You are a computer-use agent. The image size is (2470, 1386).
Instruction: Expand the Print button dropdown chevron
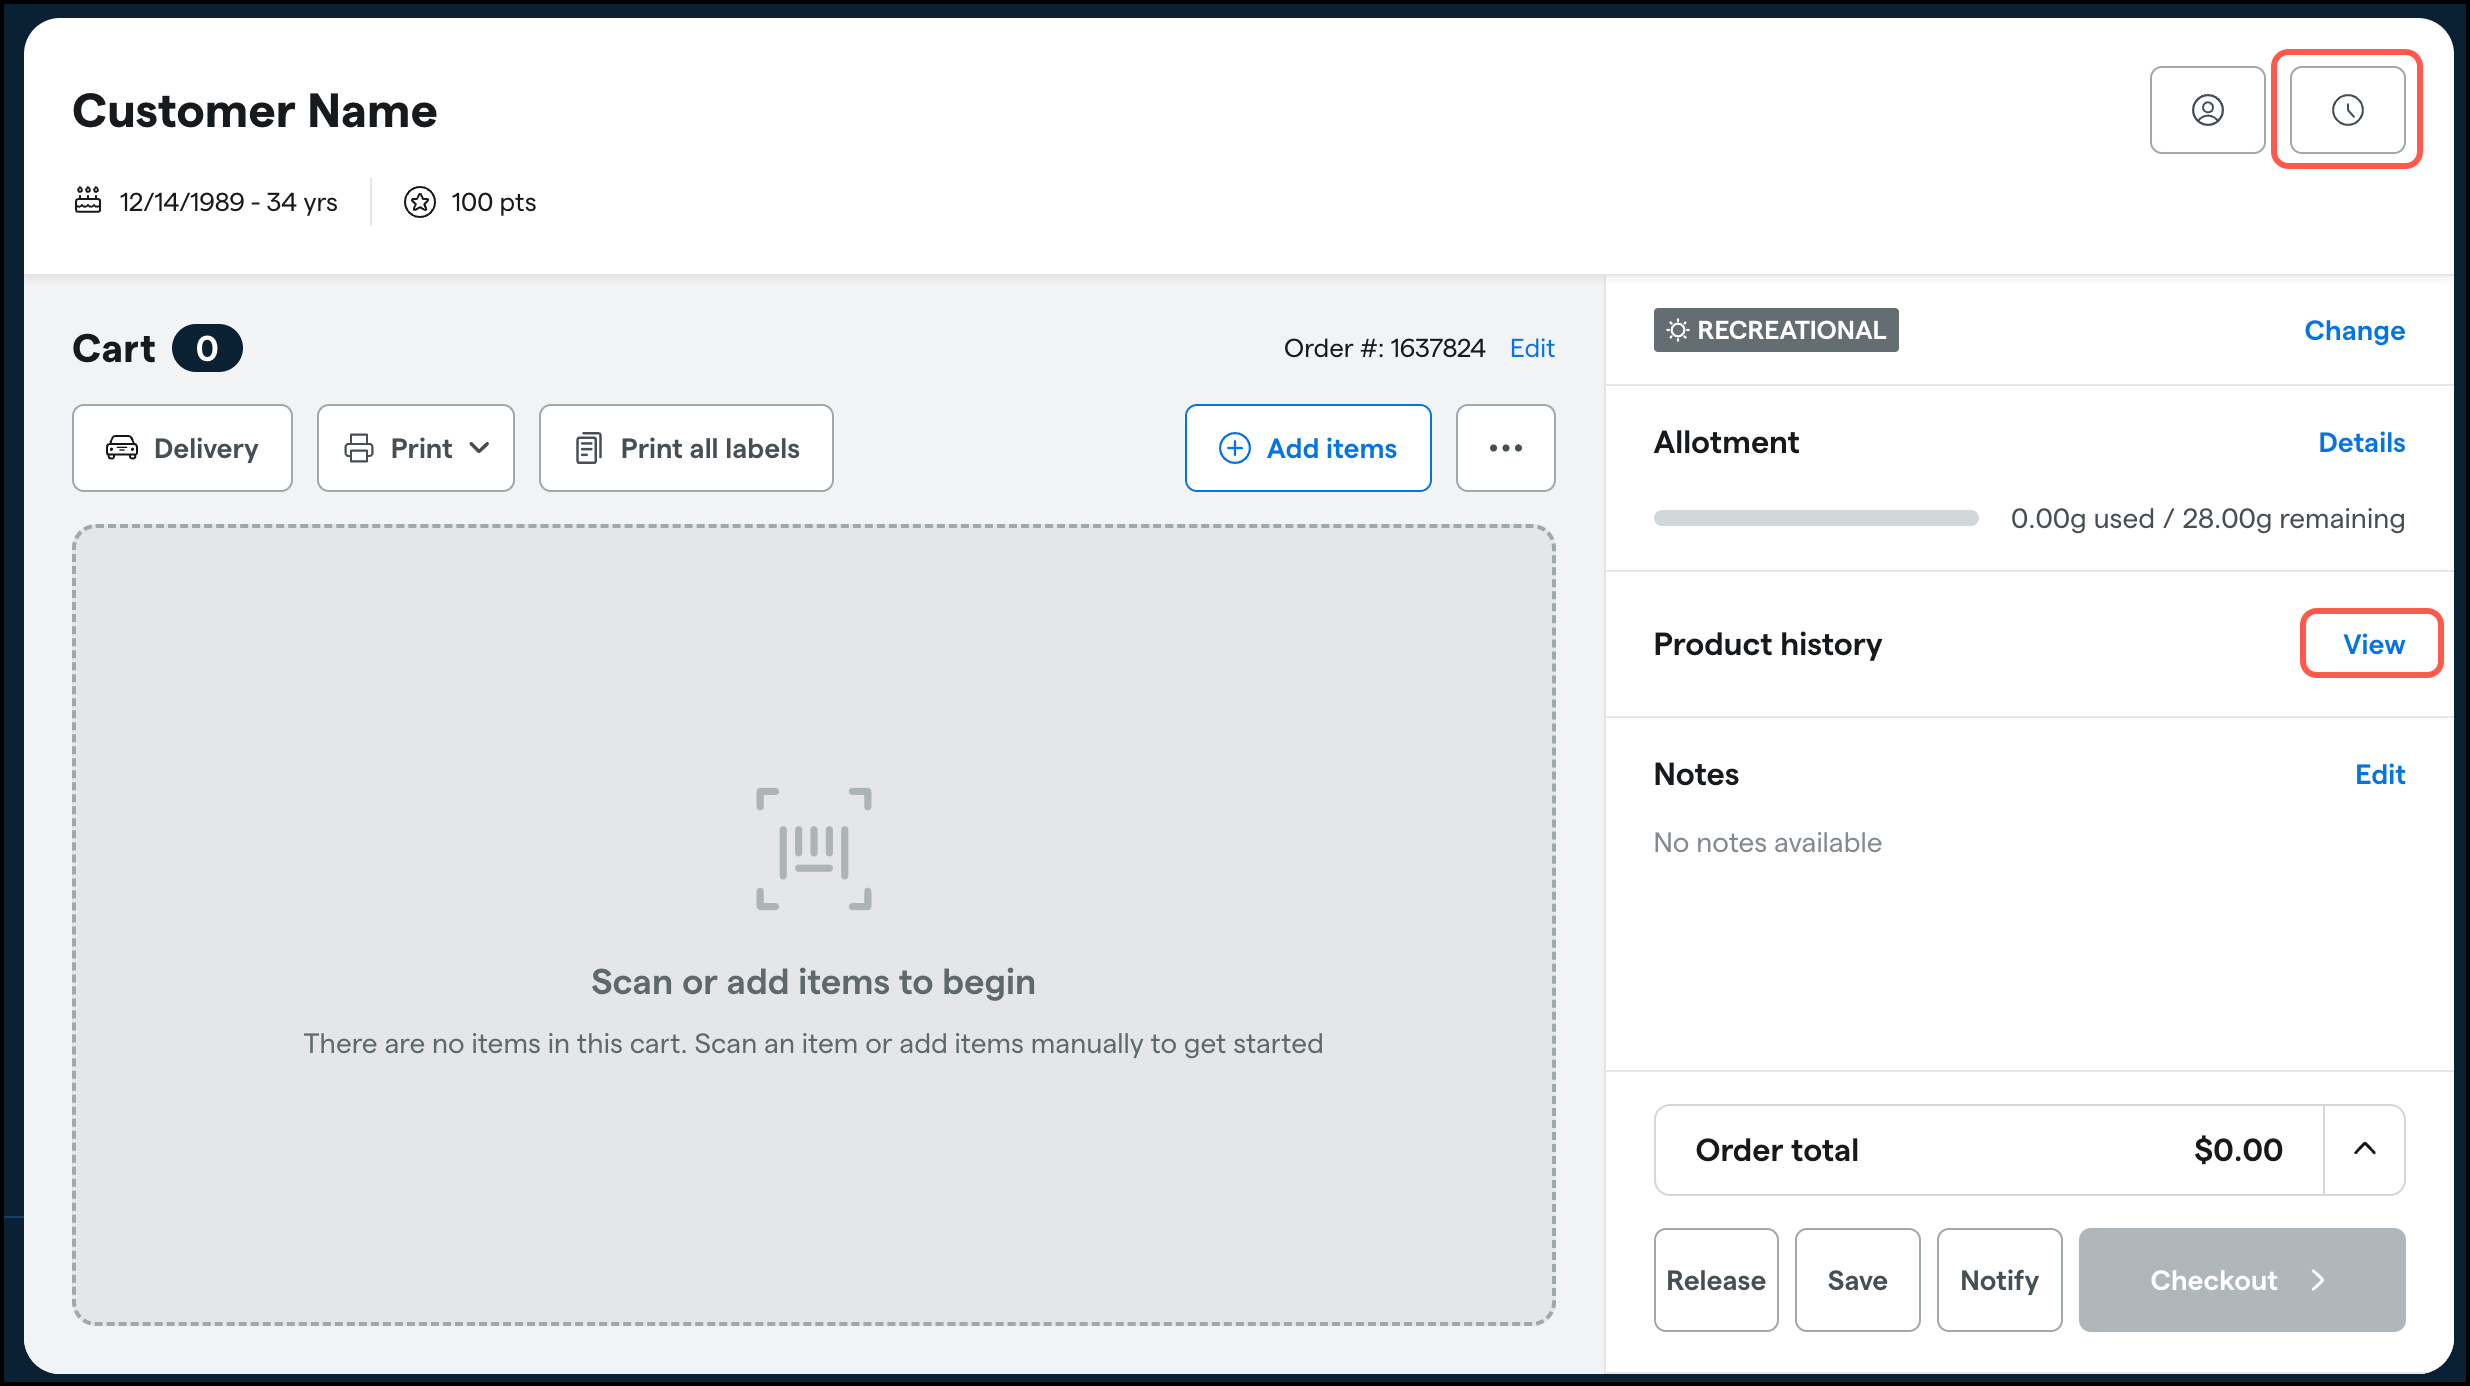tap(478, 448)
